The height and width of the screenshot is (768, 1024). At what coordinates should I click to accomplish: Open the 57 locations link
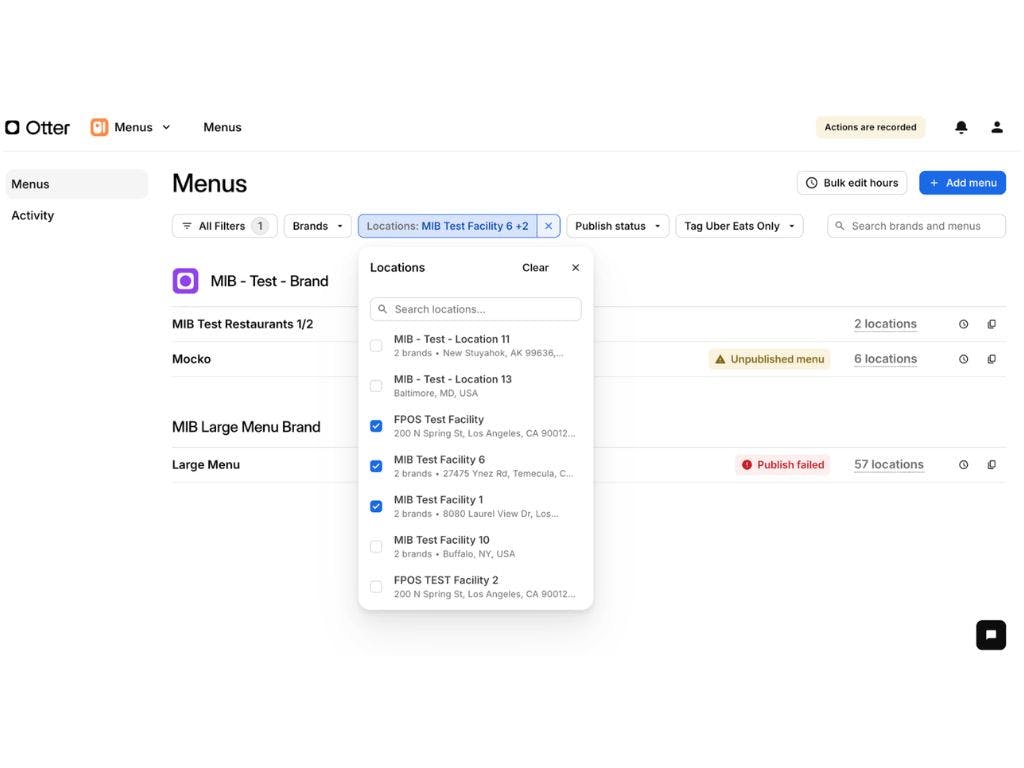[889, 465]
